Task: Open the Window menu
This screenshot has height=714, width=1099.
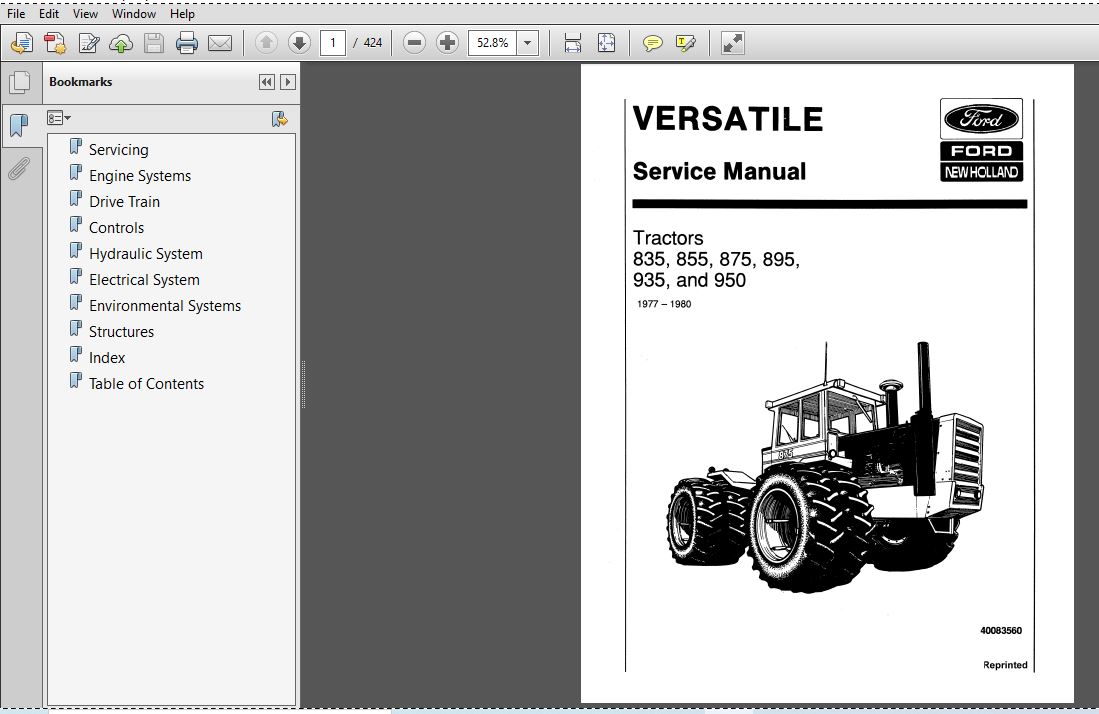Action: tap(133, 13)
